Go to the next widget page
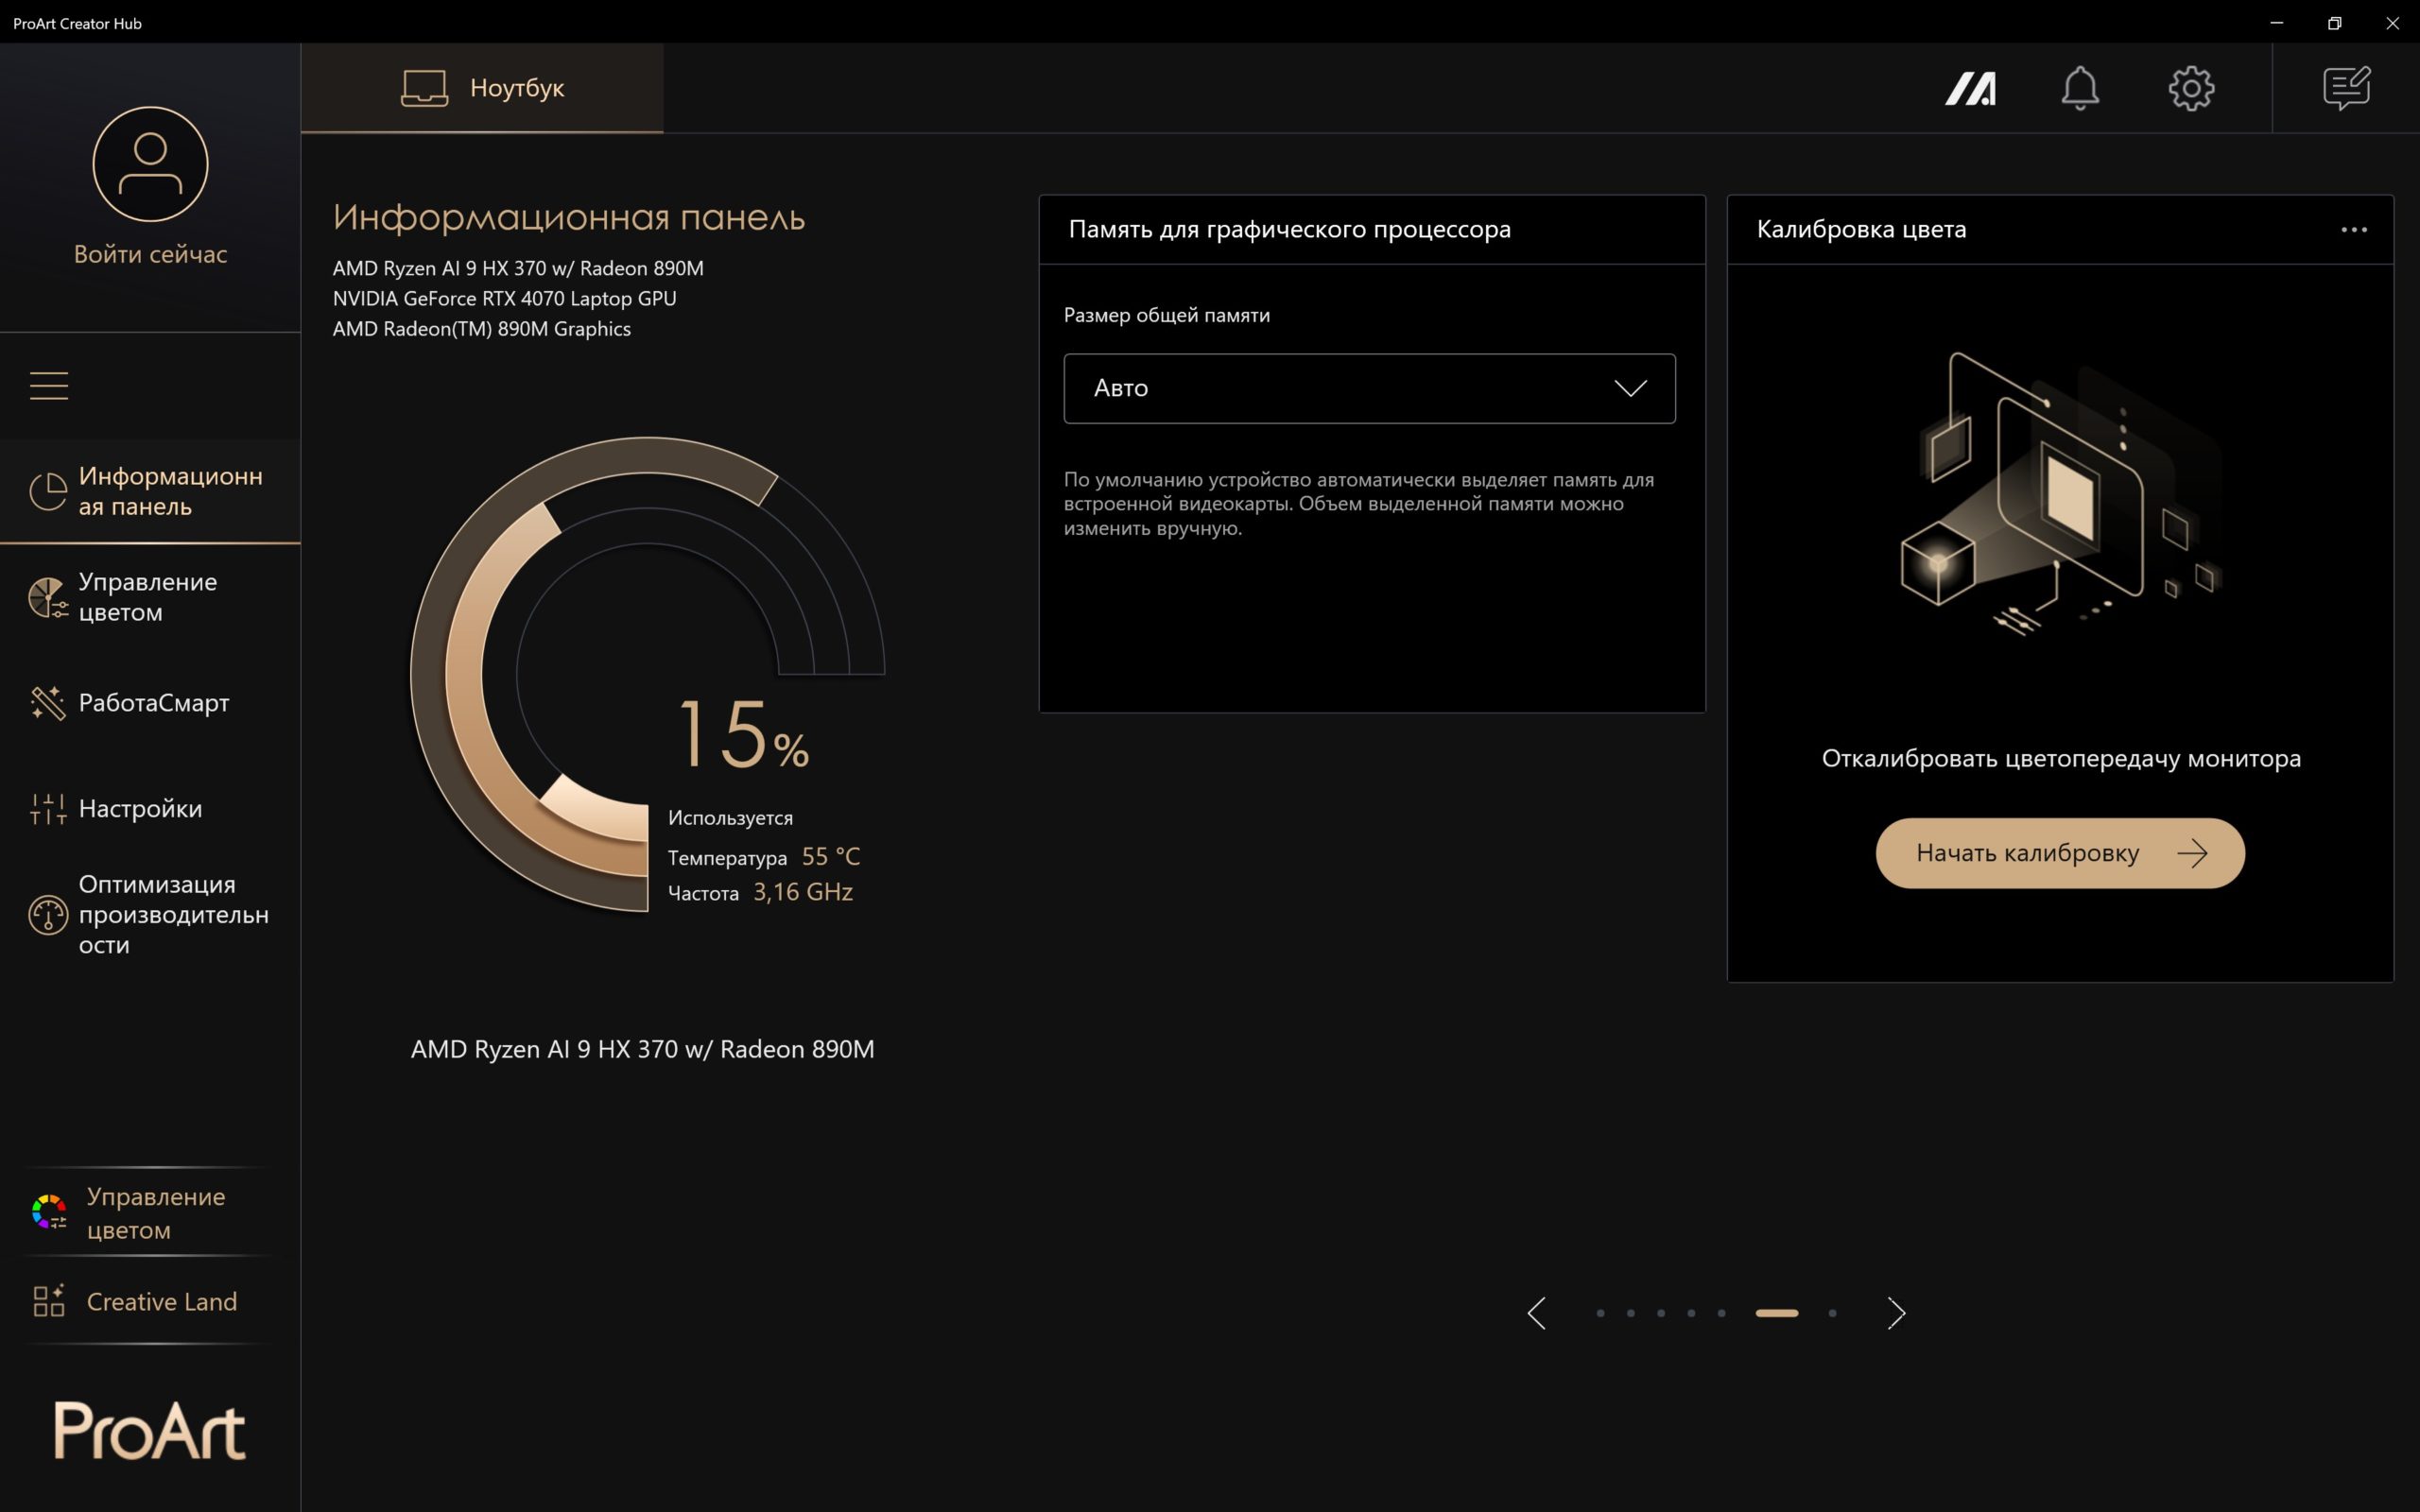 [1896, 1313]
